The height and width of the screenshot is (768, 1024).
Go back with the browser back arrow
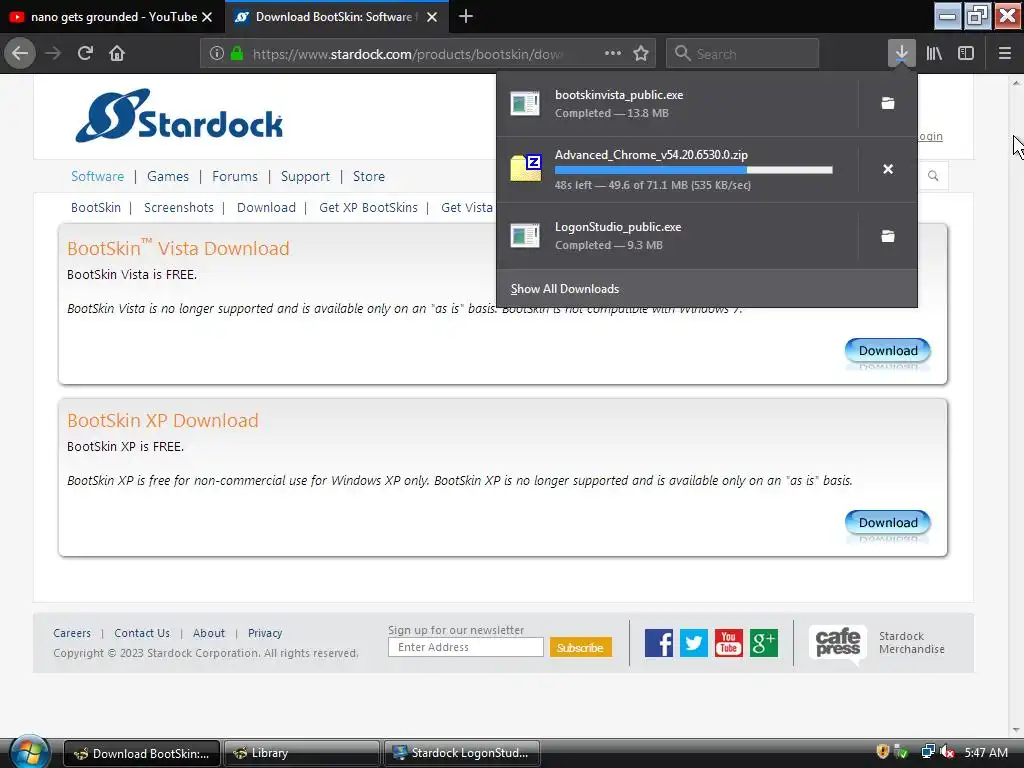click(x=20, y=54)
